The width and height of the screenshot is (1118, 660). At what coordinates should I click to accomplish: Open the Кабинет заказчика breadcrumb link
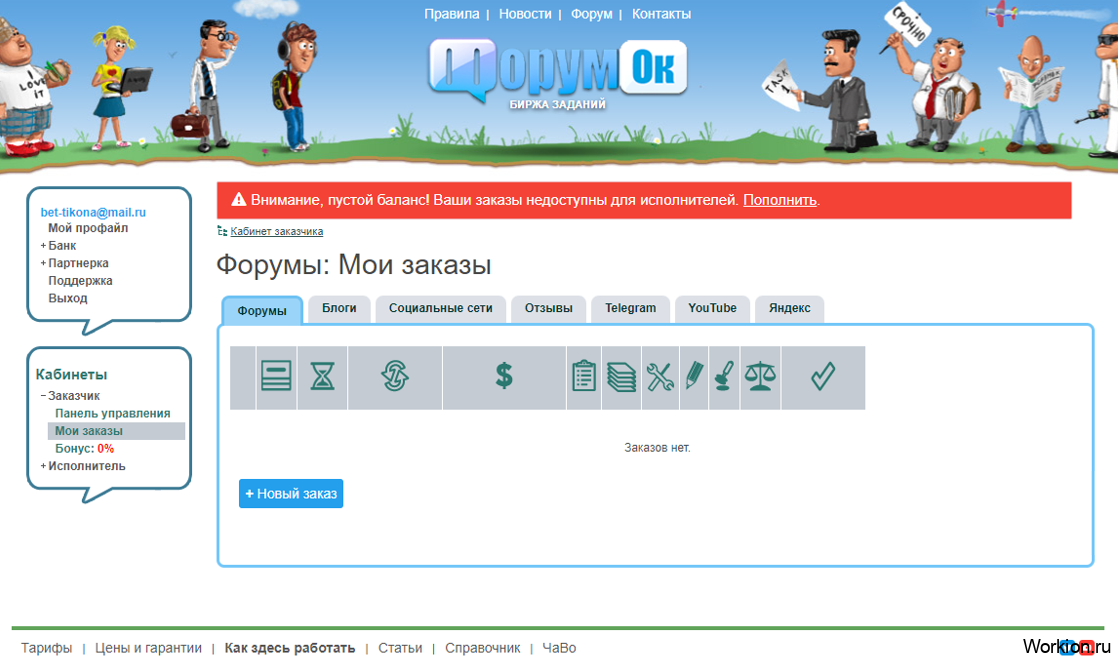coord(277,231)
